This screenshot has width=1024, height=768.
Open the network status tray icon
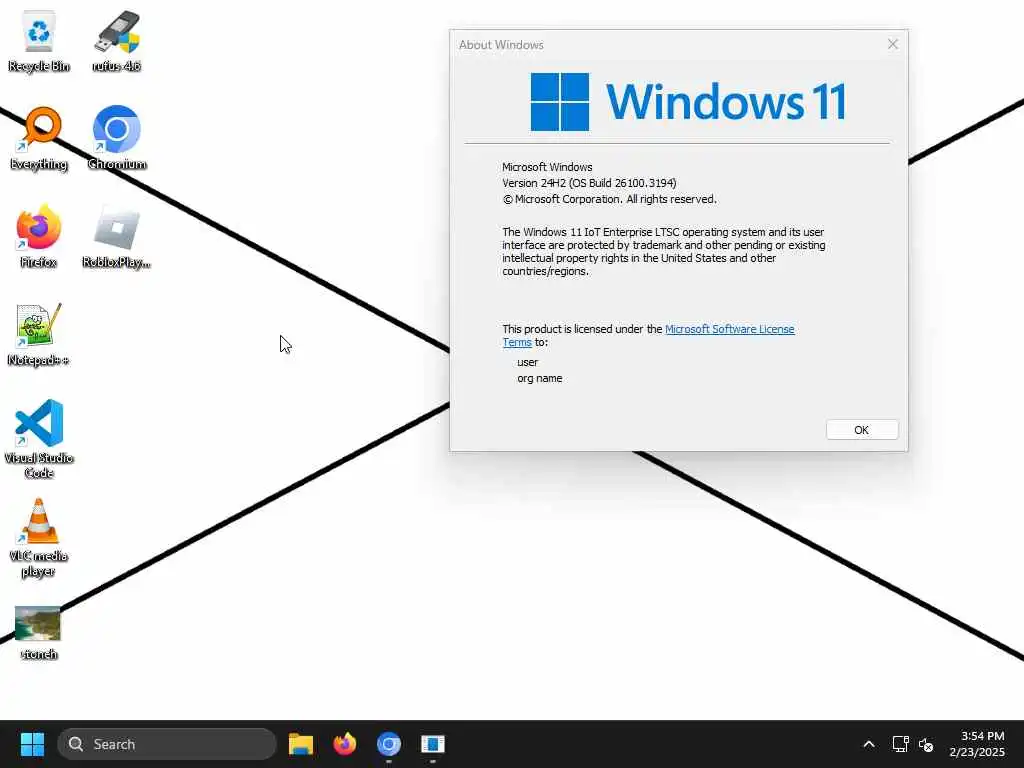(x=901, y=744)
